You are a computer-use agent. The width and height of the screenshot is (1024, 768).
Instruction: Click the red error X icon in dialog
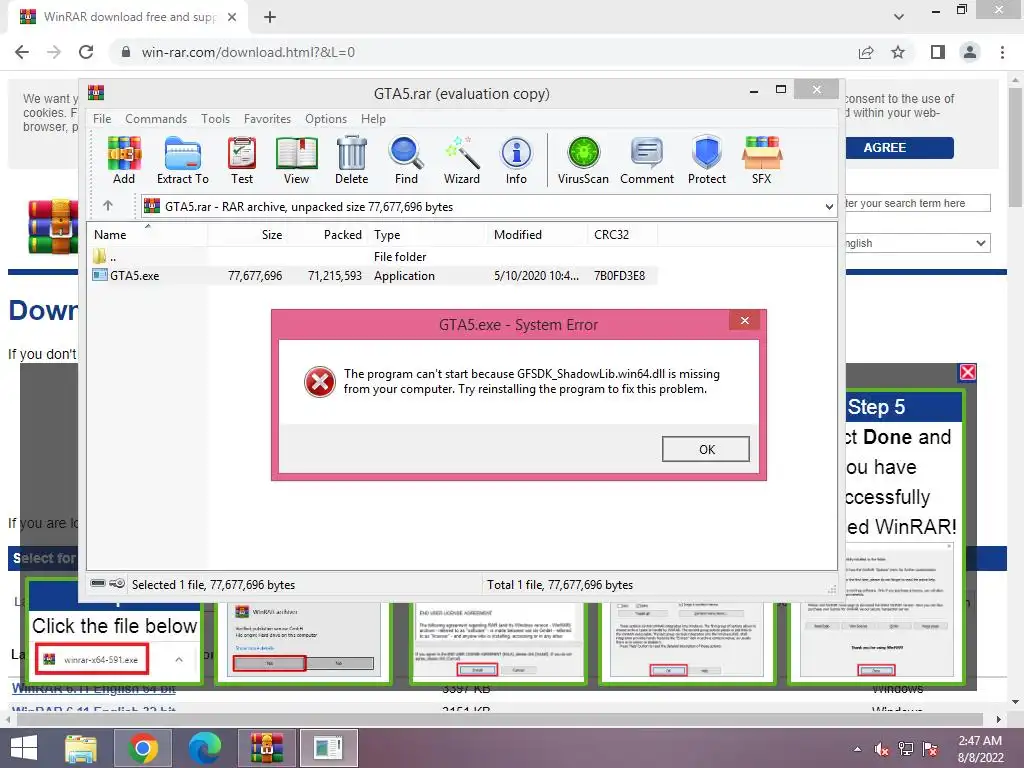click(320, 382)
